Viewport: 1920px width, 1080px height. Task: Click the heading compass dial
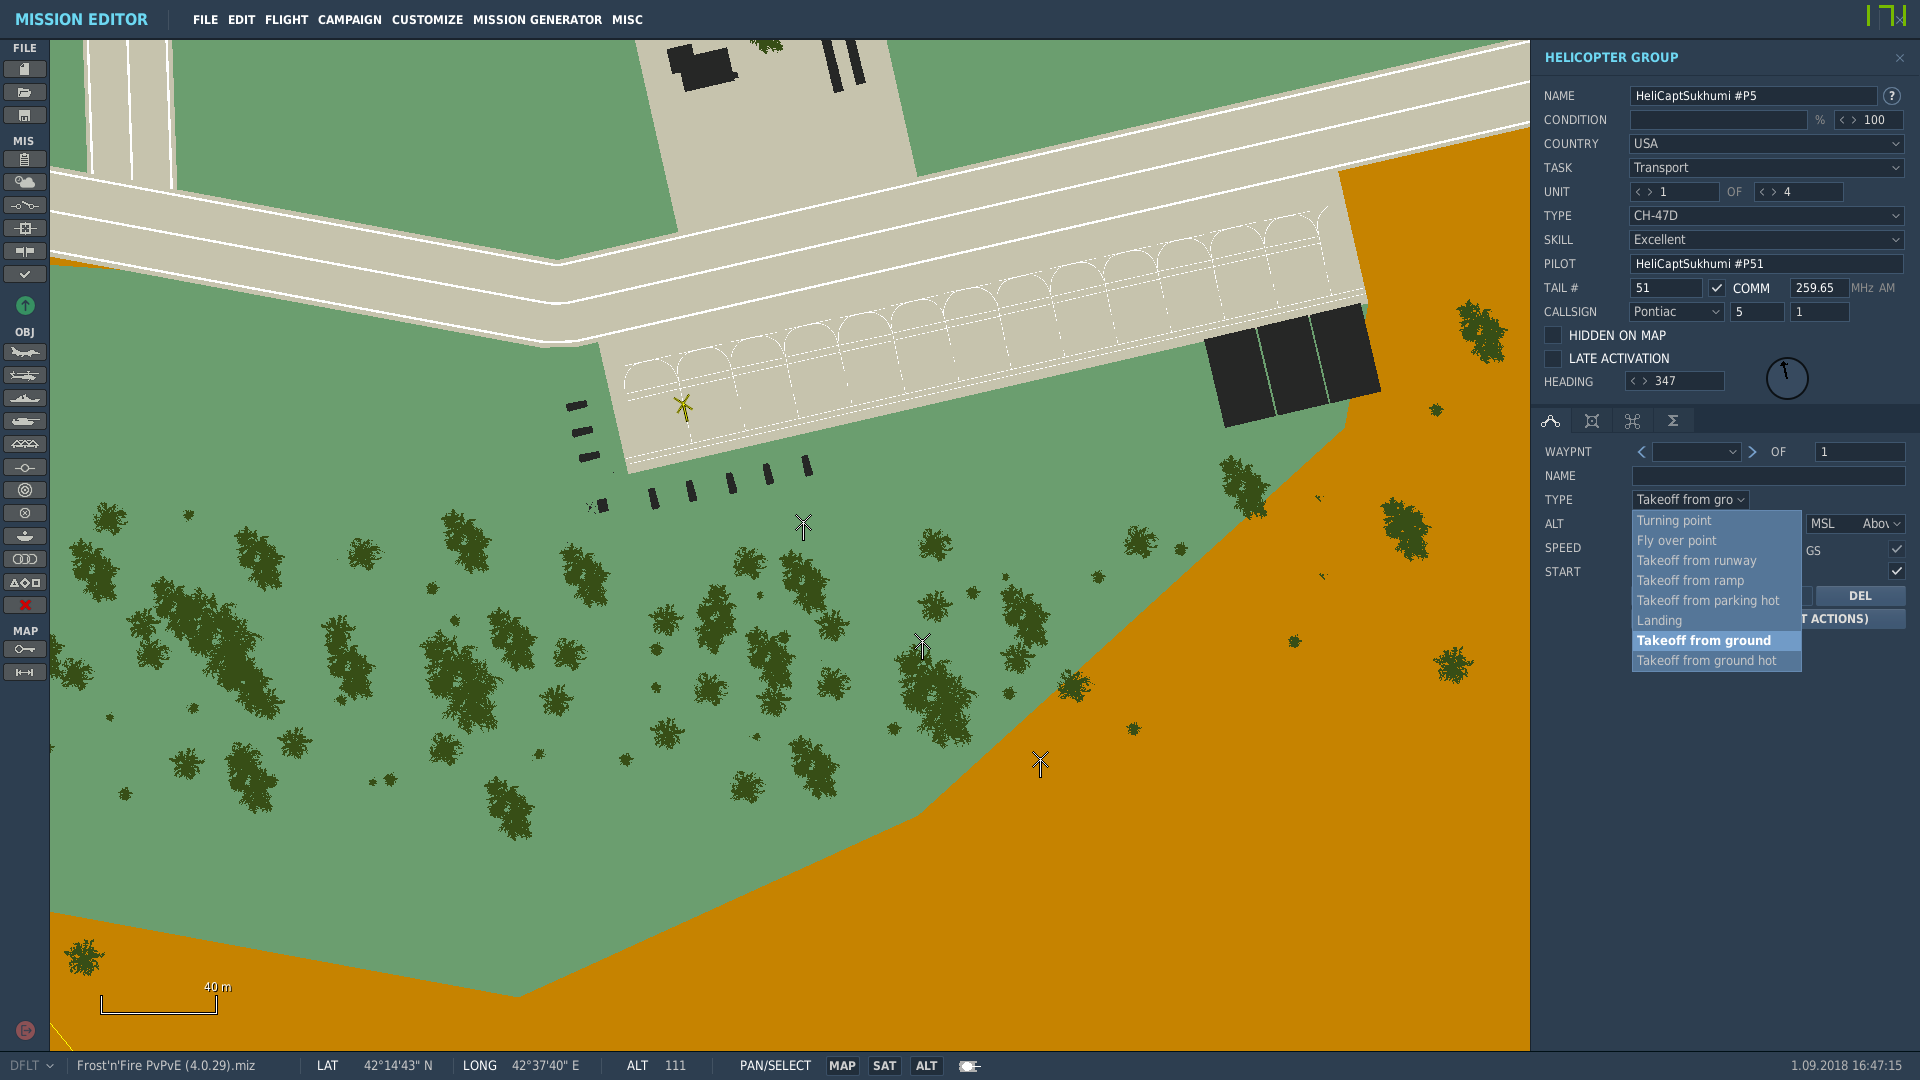pyautogui.click(x=1787, y=378)
